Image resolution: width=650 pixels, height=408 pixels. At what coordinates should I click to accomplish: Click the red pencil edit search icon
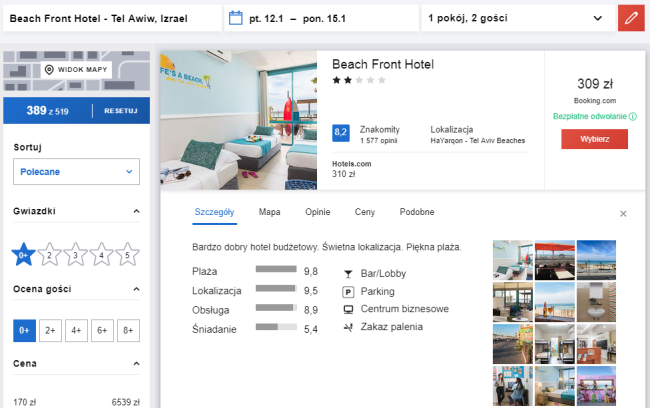(629, 18)
